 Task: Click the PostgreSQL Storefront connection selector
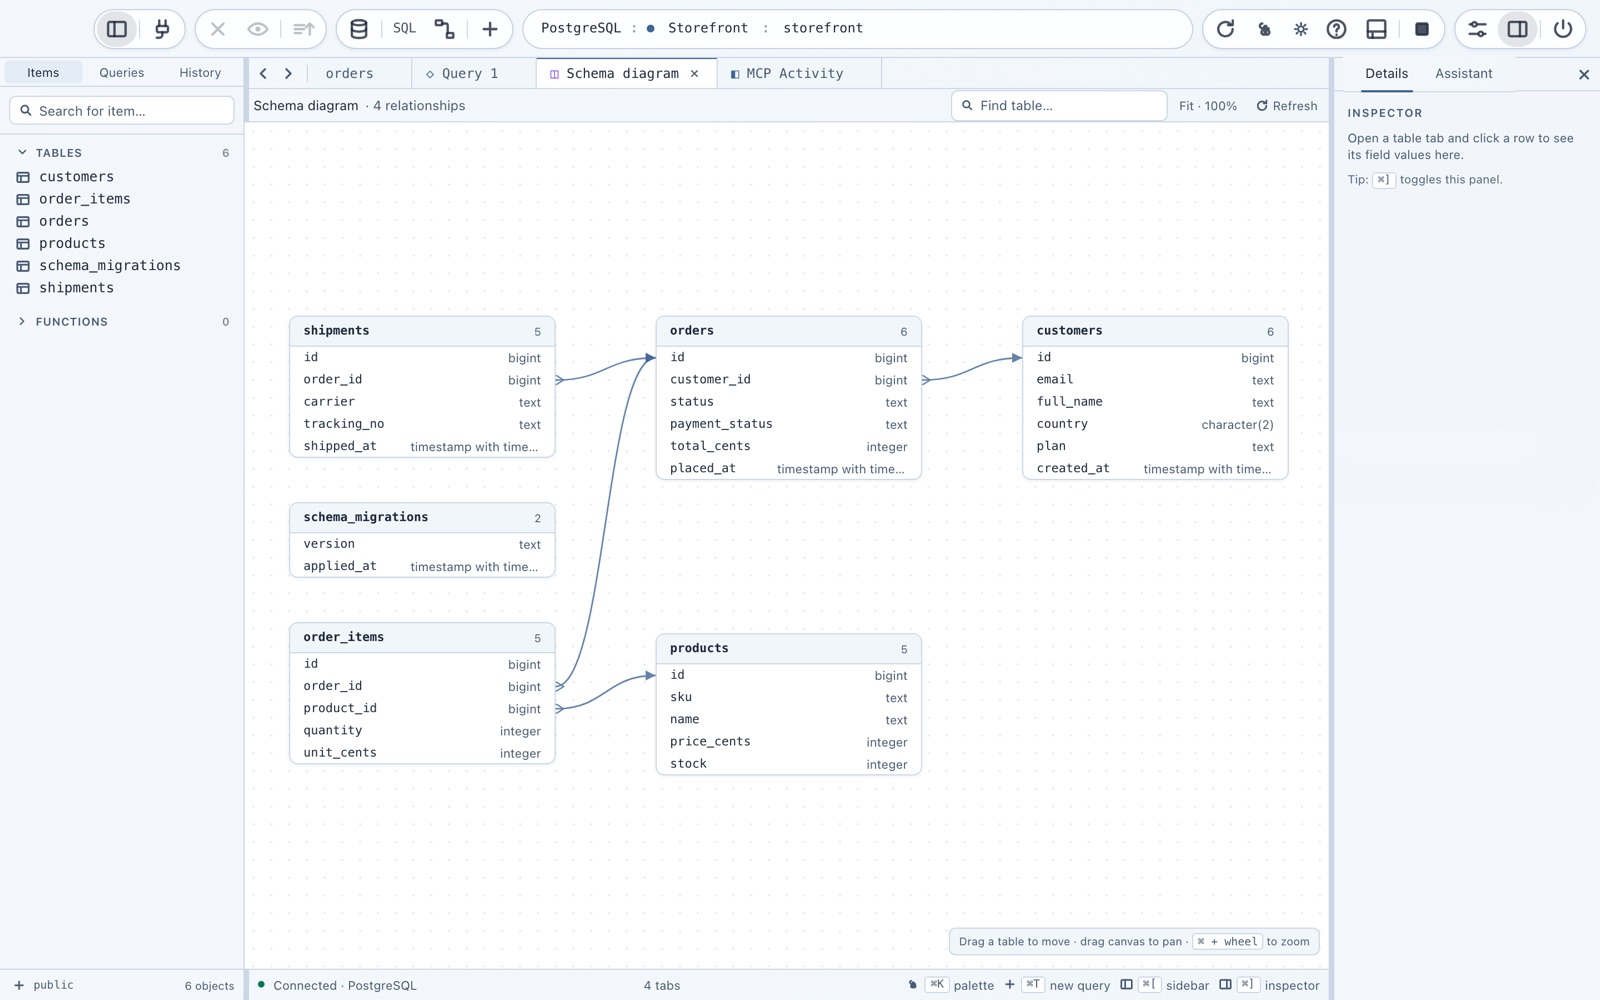tap(858, 29)
